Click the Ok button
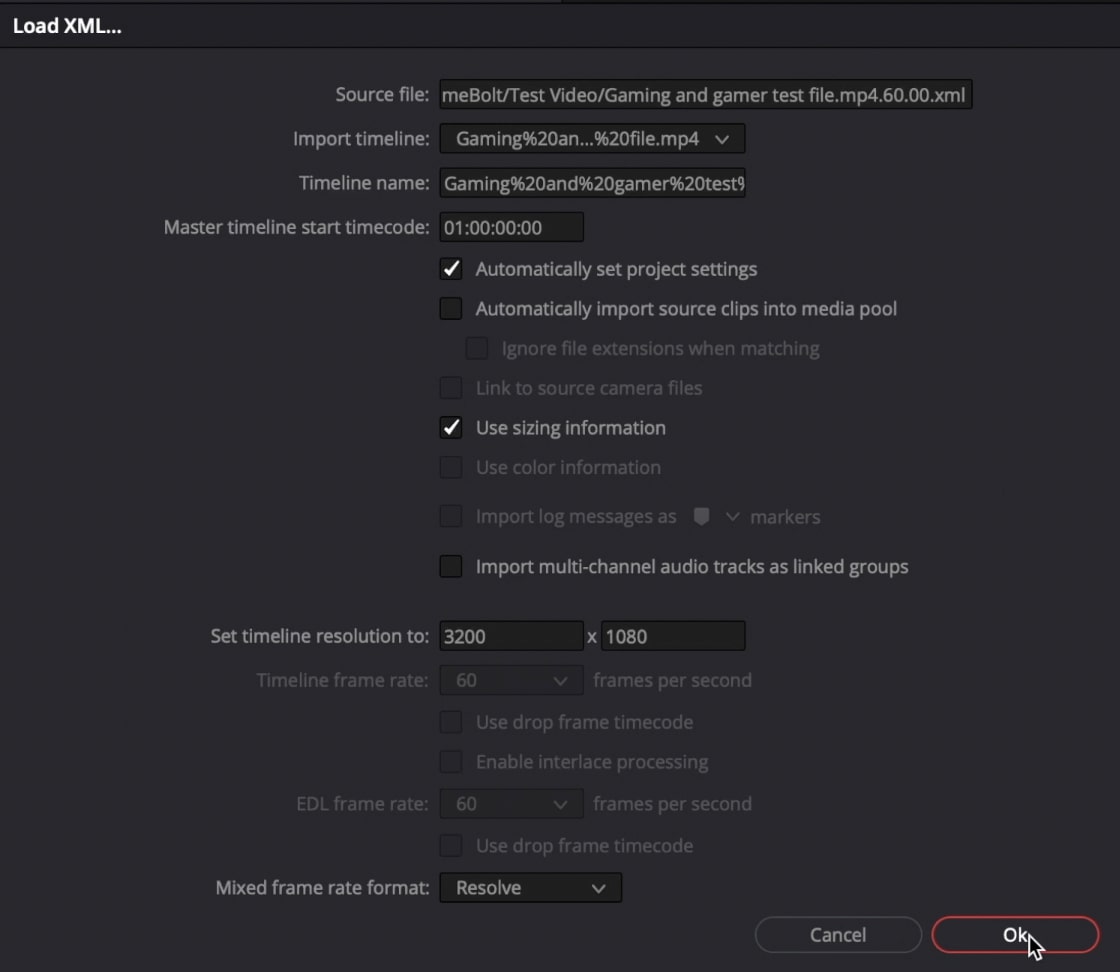 coord(1014,934)
